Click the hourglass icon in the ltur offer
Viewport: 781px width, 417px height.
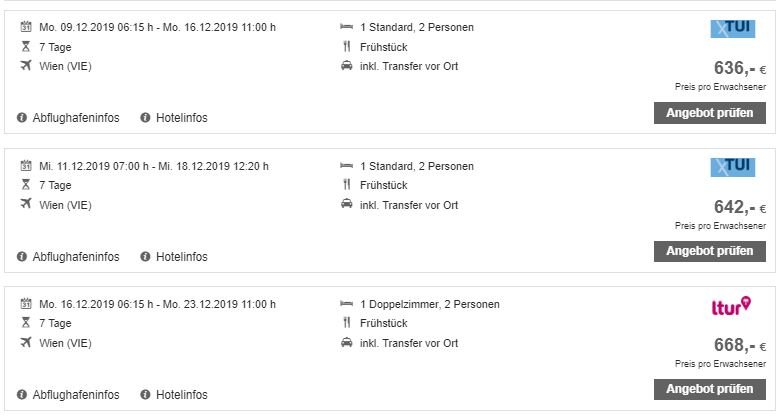(26, 323)
